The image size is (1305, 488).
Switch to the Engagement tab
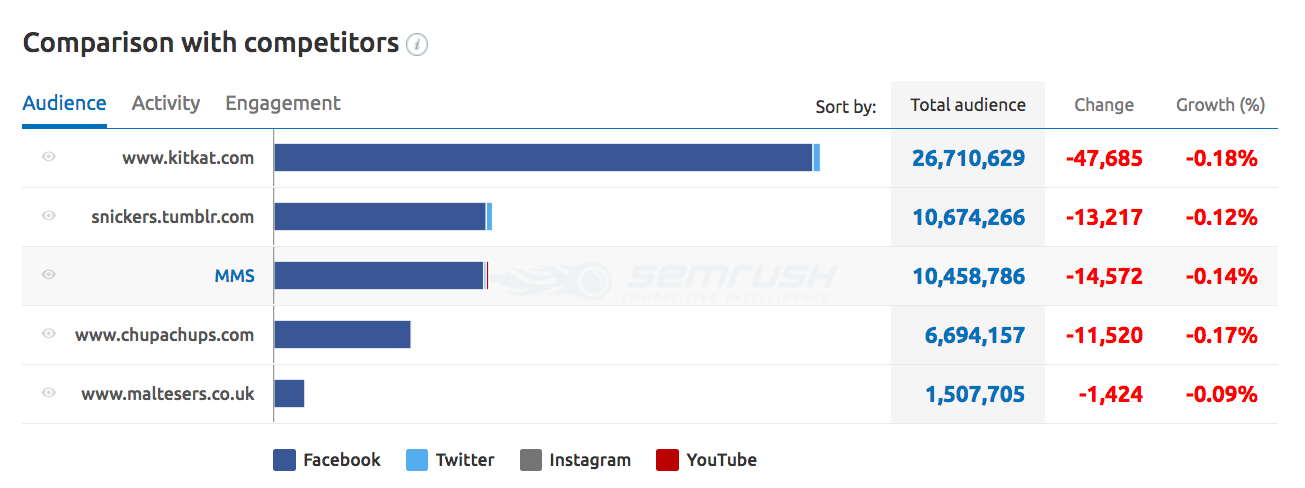pos(283,103)
